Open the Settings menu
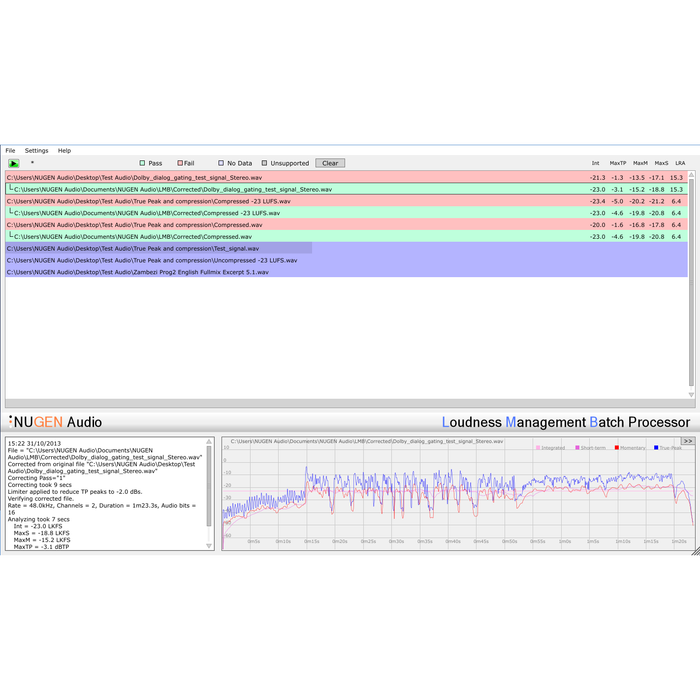Screen dimensions: 700x700 tap(36, 150)
